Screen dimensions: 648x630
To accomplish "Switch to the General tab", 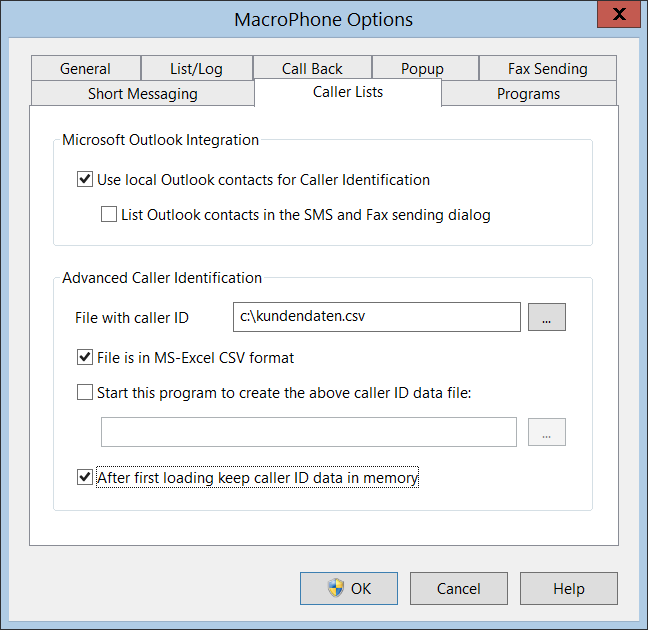I will [x=85, y=69].
